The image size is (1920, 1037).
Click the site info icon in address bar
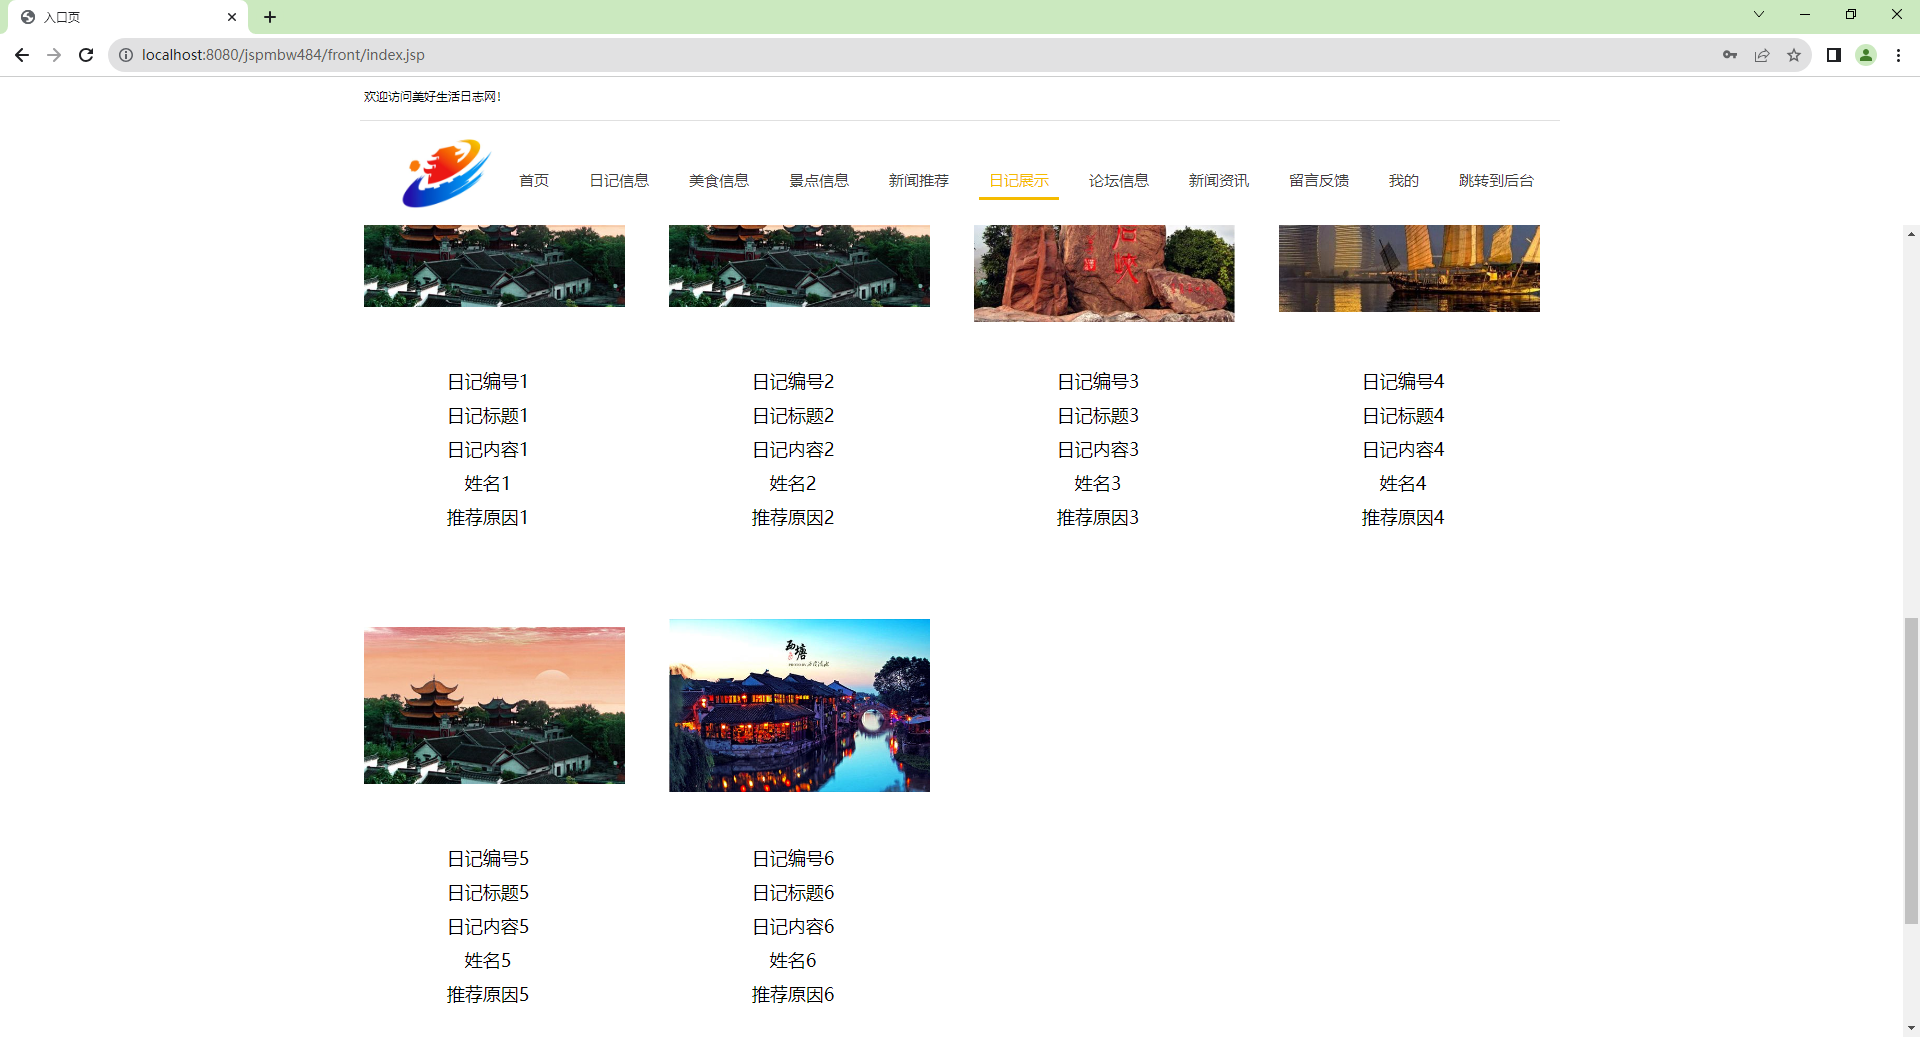point(125,55)
